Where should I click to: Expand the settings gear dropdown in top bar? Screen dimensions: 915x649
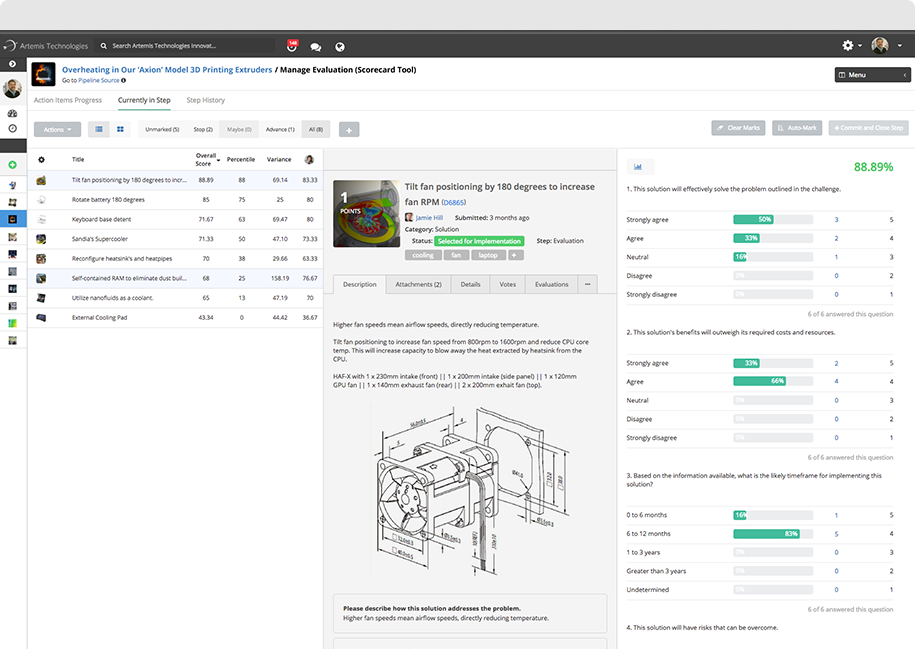pyautogui.click(x=851, y=46)
